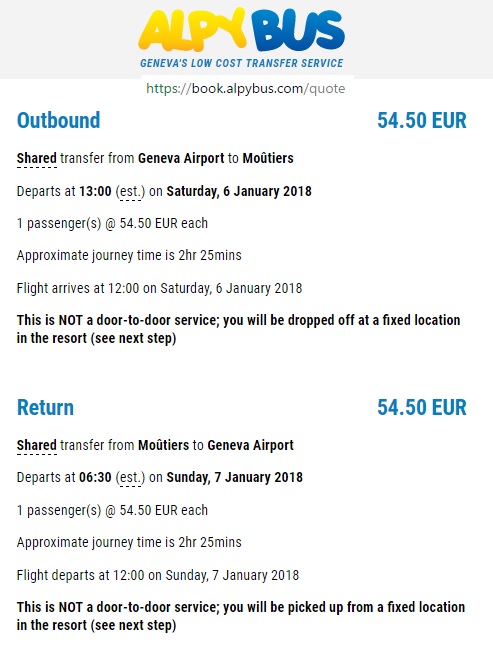Click the picked up fixed location notice

click(241, 616)
